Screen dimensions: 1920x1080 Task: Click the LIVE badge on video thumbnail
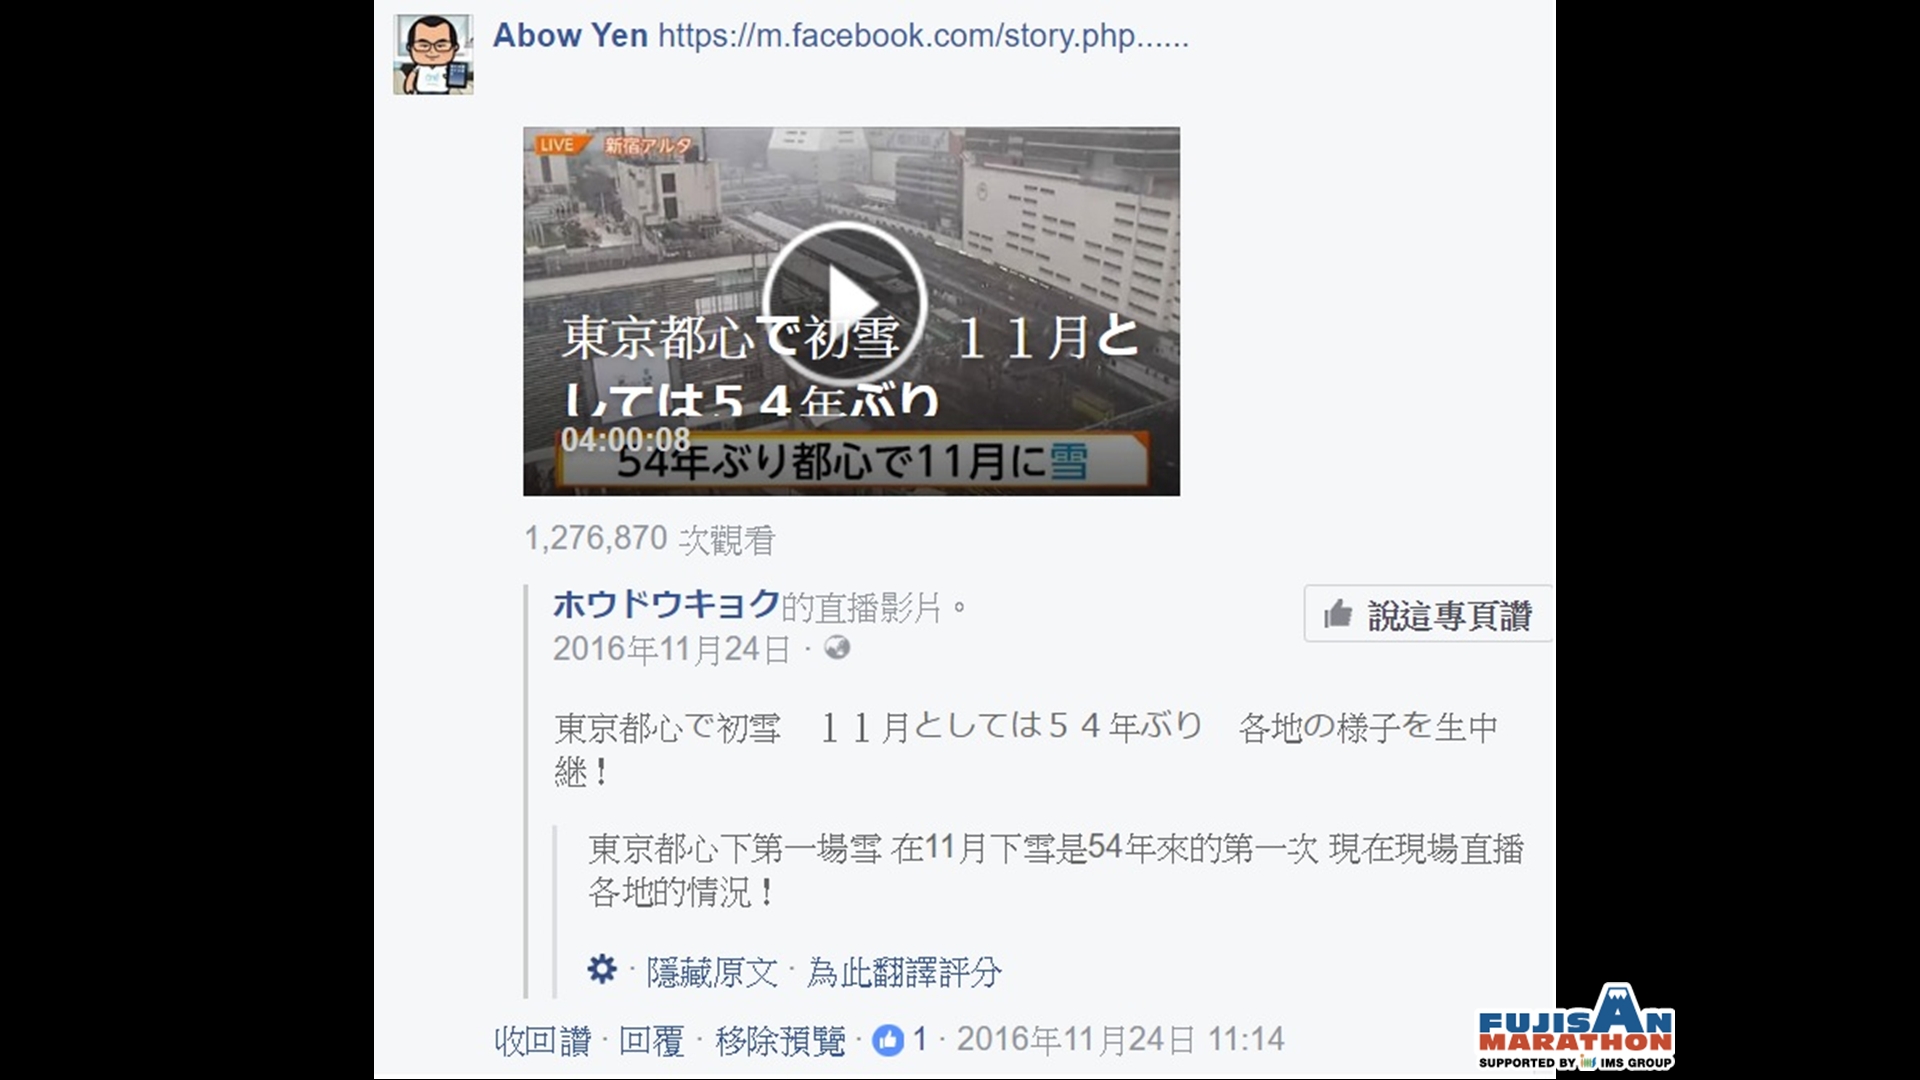(x=557, y=145)
